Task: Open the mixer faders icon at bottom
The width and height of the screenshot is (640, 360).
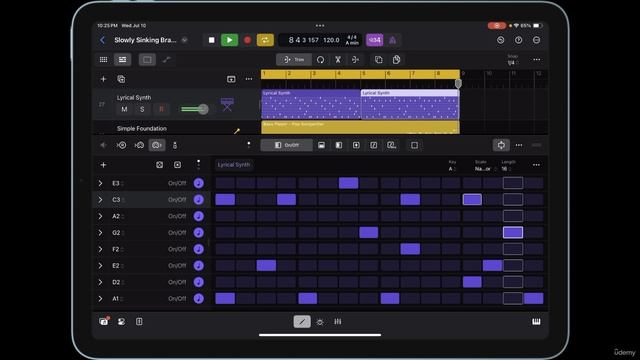Action: pyautogui.click(x=338, y=322)
